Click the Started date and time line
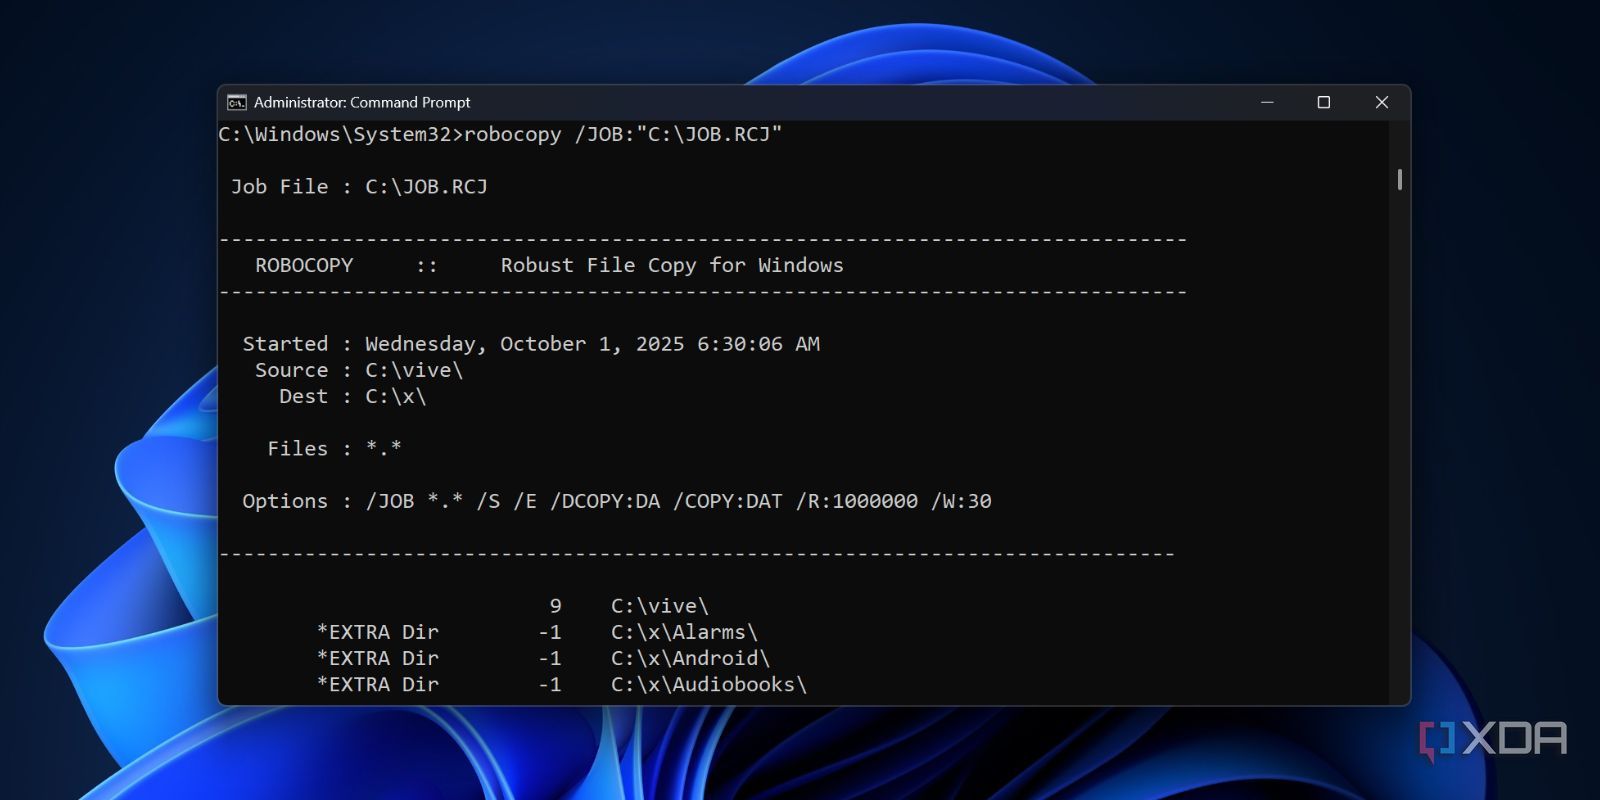Image resolution: width=1600 pixels, height=800 pixels. coord(531,344)
